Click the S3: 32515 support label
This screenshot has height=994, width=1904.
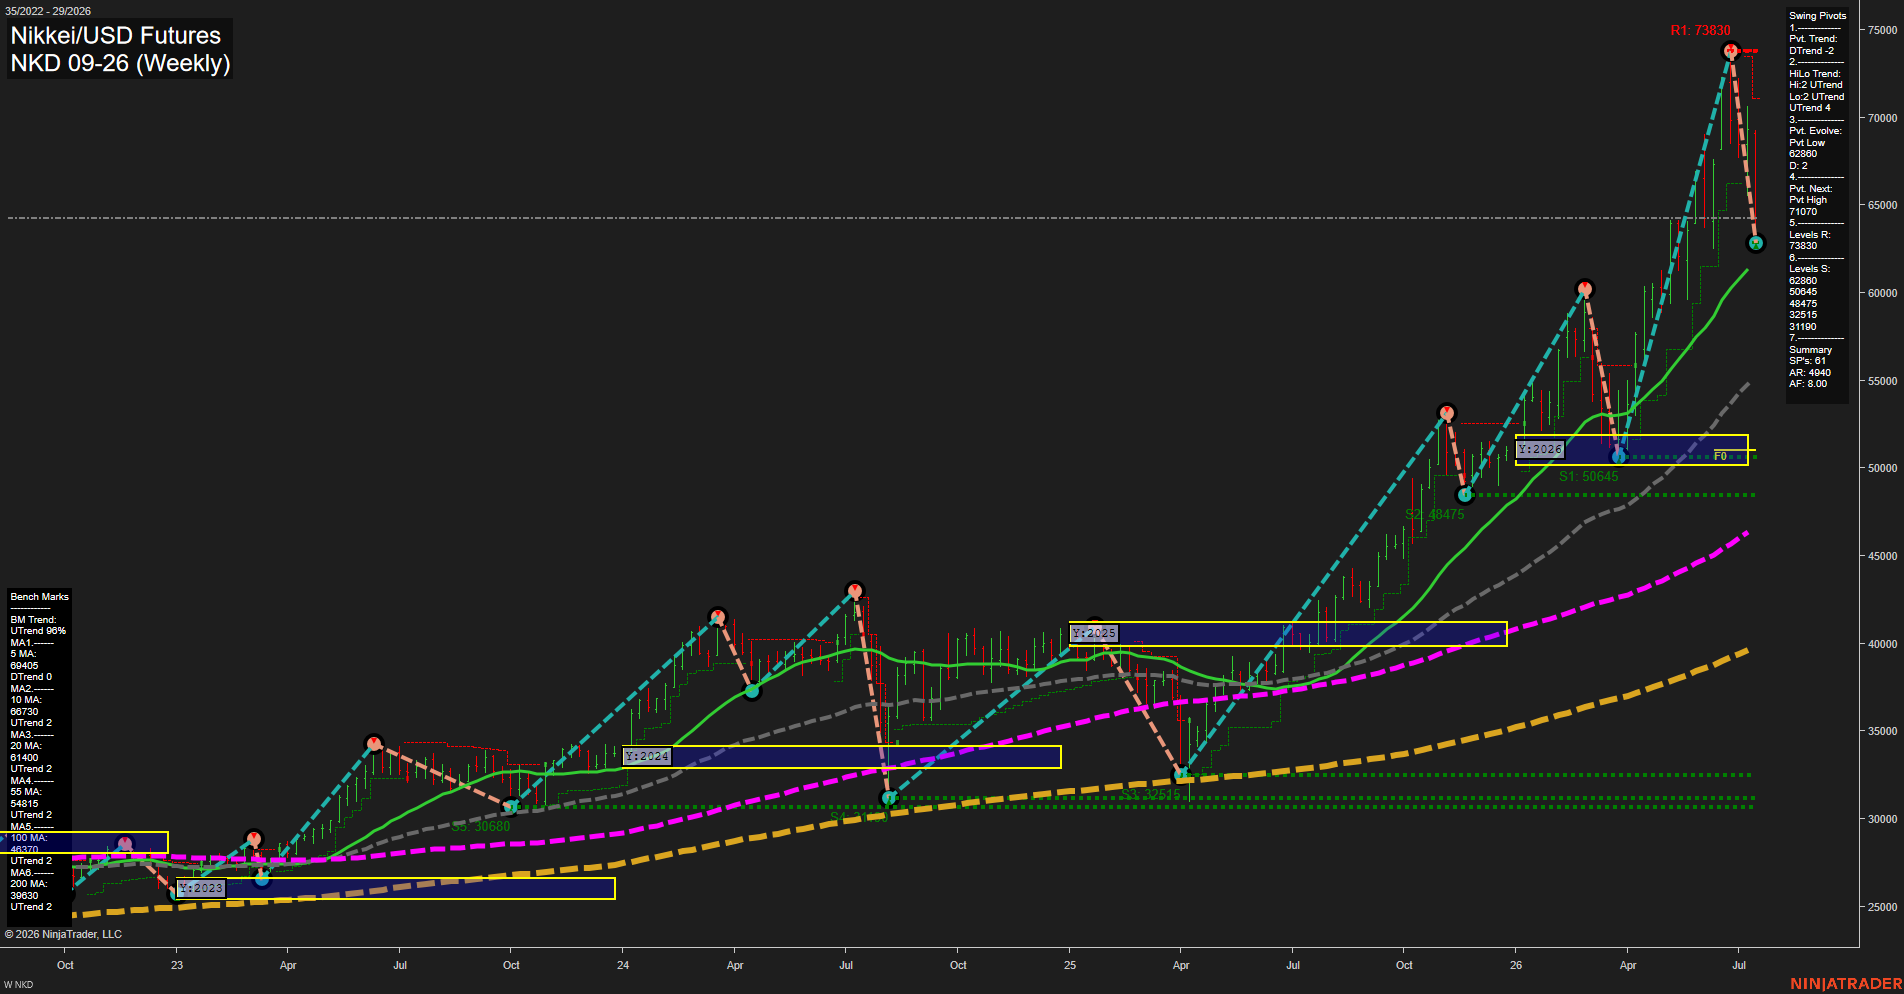click(1150, 794)
